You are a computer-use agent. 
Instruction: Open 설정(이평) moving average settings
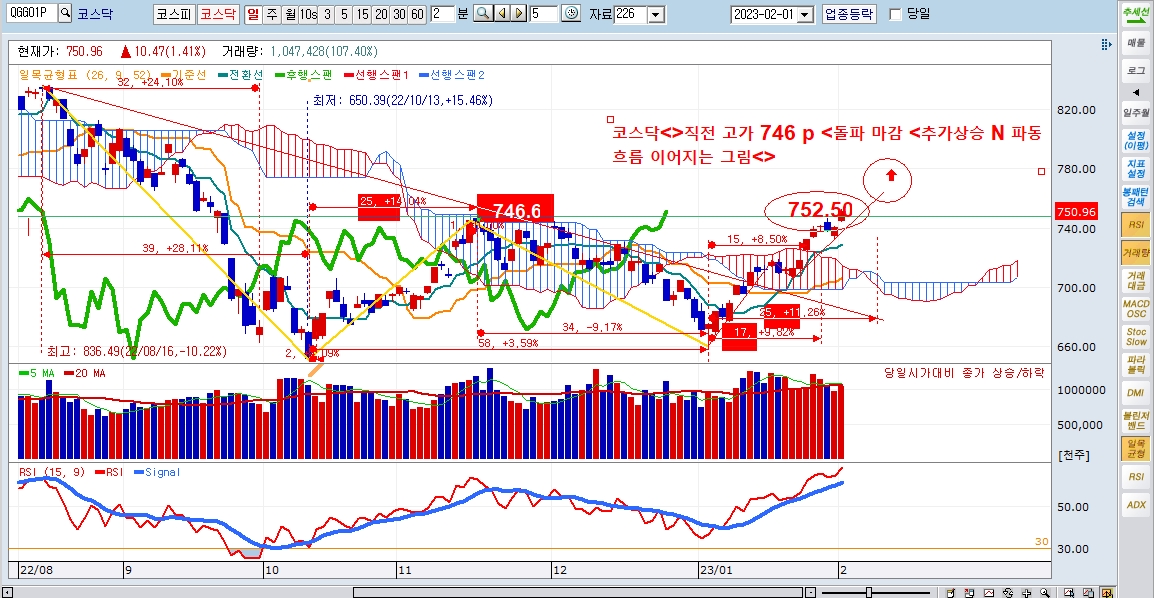1136,140
